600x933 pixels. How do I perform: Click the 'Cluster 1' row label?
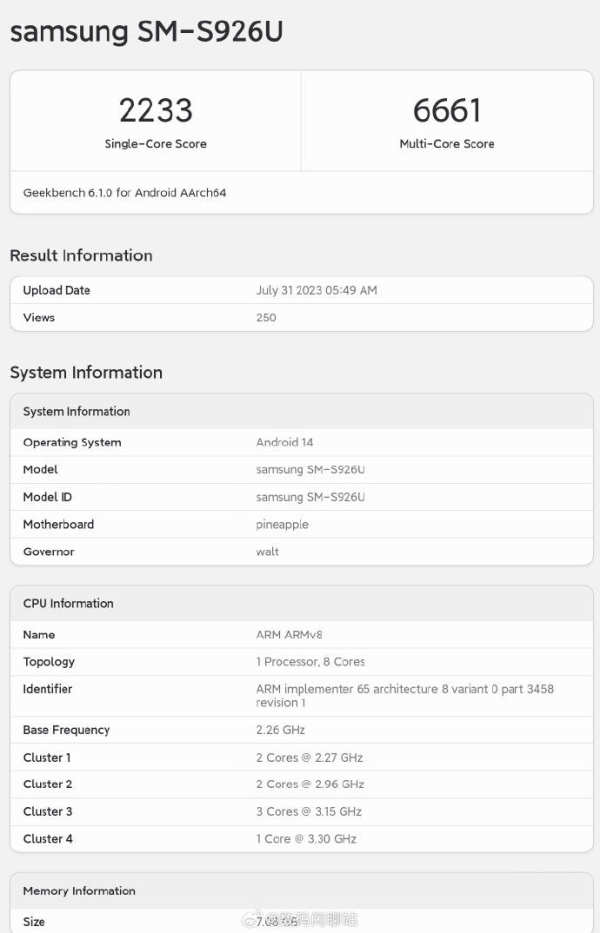click(x=47, y=757)
